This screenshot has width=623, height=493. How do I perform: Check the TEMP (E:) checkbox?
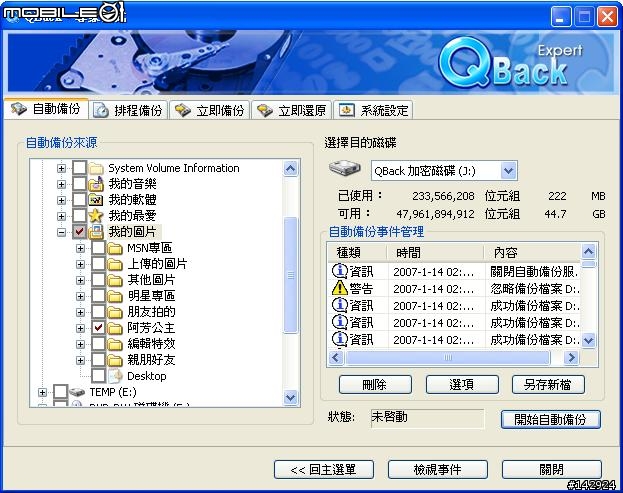point(60,392)
